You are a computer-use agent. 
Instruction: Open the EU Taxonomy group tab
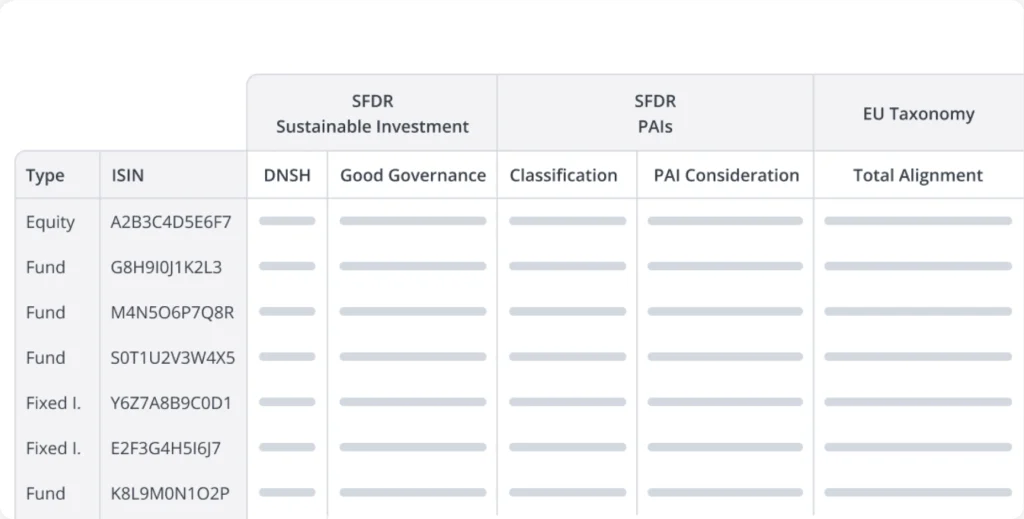pyautogui.click(x=918, y=114)
